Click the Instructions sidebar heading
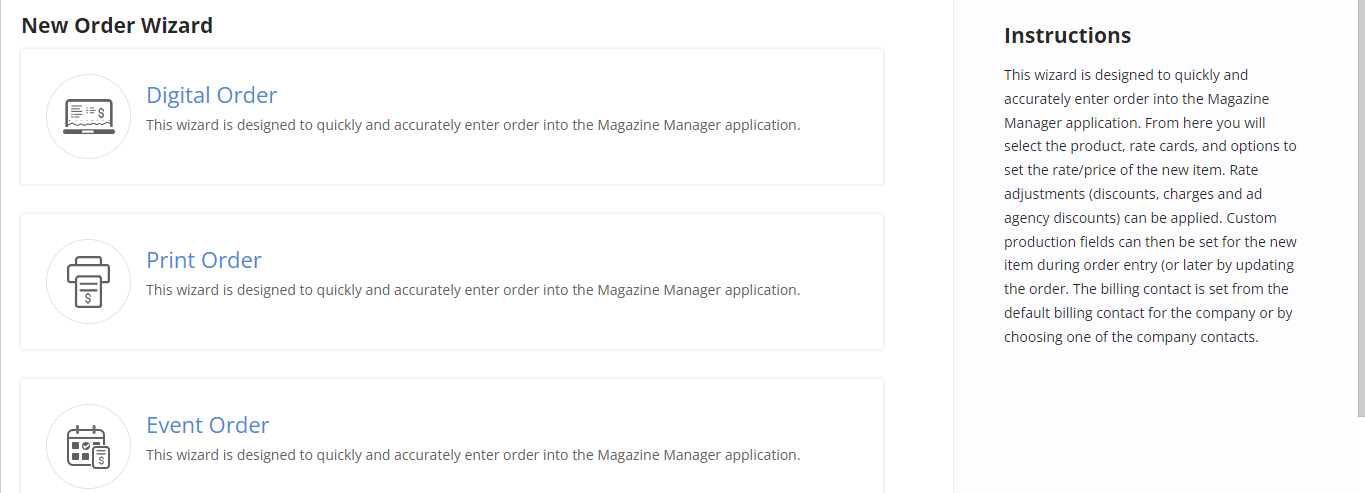Viewport: 1365px width, 493px height. point(1067,35)
